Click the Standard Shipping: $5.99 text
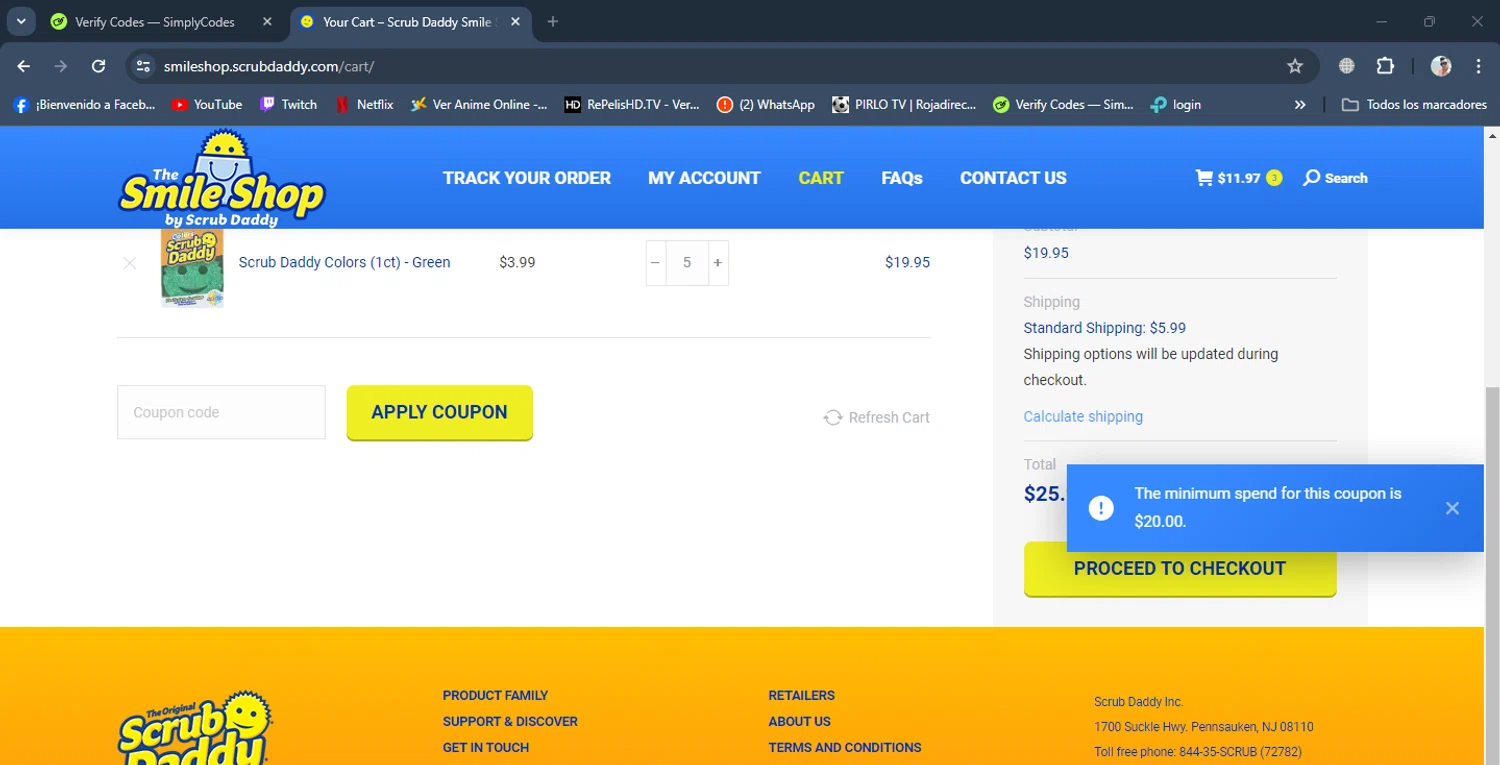Screen dimensions: 1500x765 (1104, 328)
